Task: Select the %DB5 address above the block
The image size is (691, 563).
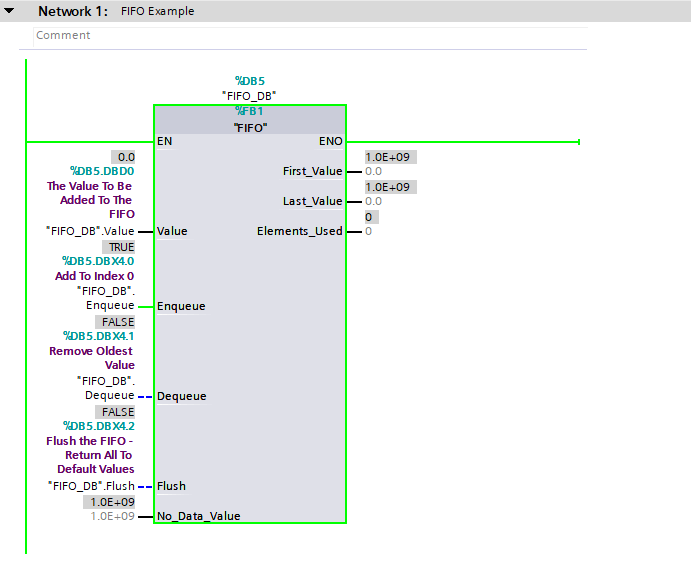Action: (249, 81)
